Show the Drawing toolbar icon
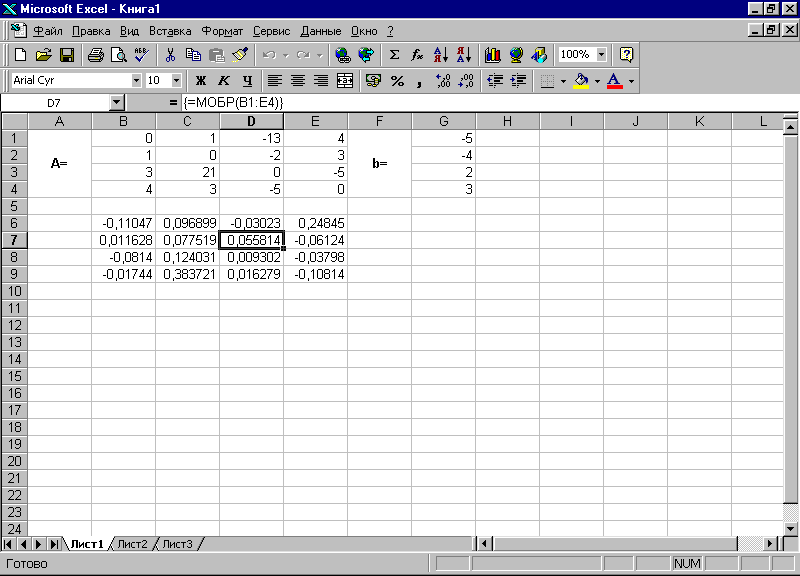Screen dimensions: 800x576 [539, 55]
